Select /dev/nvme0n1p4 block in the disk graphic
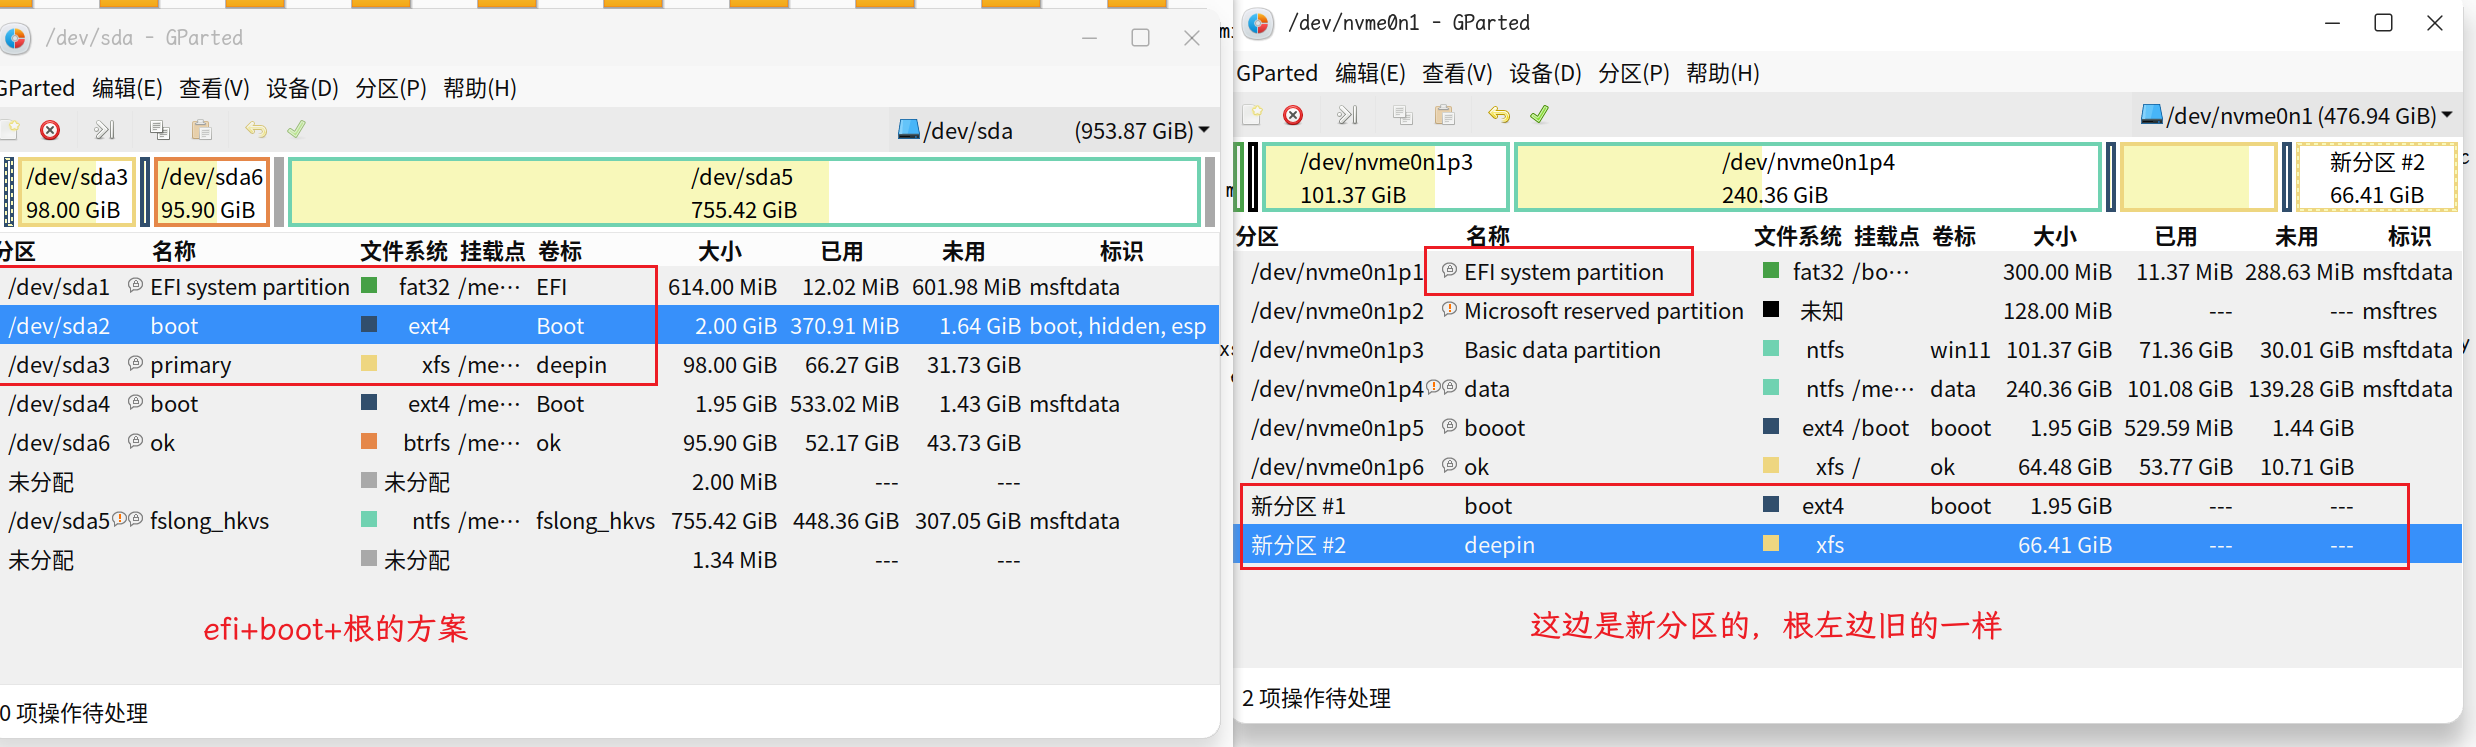Image resolution: width=2476 pixels, height=747 pixels. [x=1807, y=178]
